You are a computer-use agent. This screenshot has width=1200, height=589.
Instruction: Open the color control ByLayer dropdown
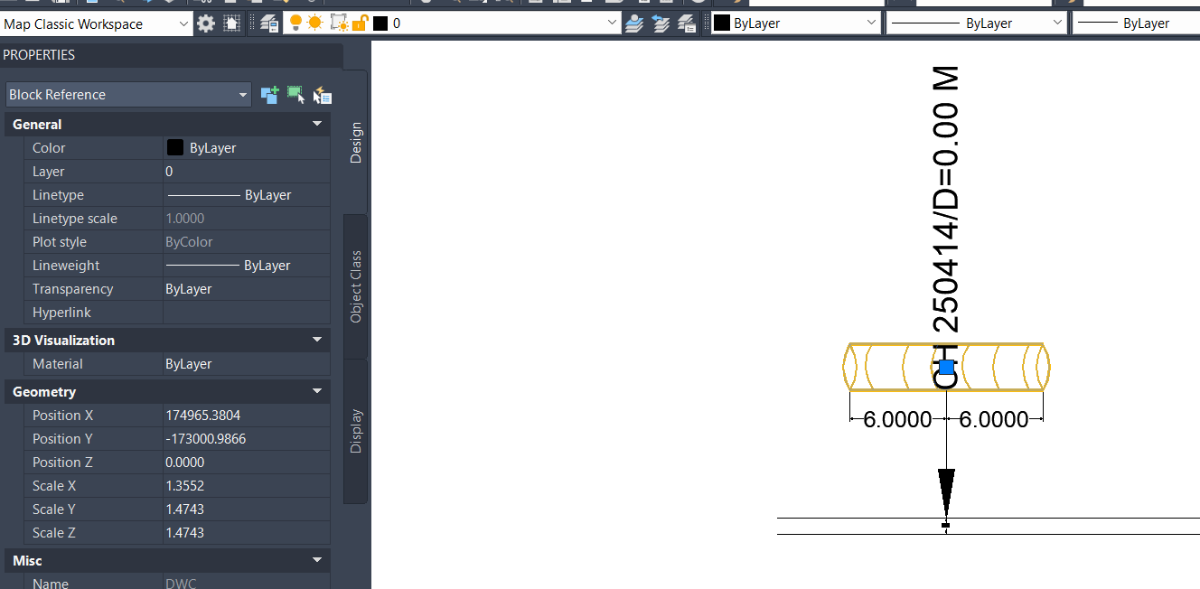click(x=795, y=23)
